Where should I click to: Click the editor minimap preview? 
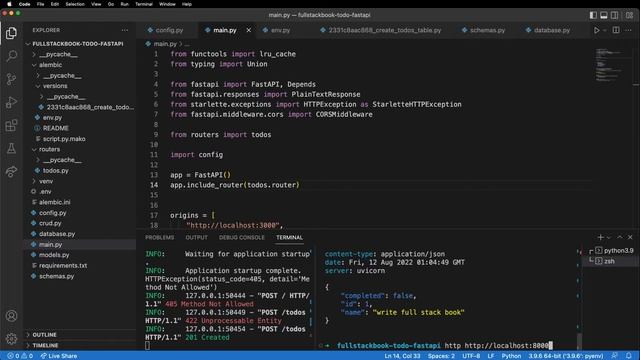tap(608, 65)
